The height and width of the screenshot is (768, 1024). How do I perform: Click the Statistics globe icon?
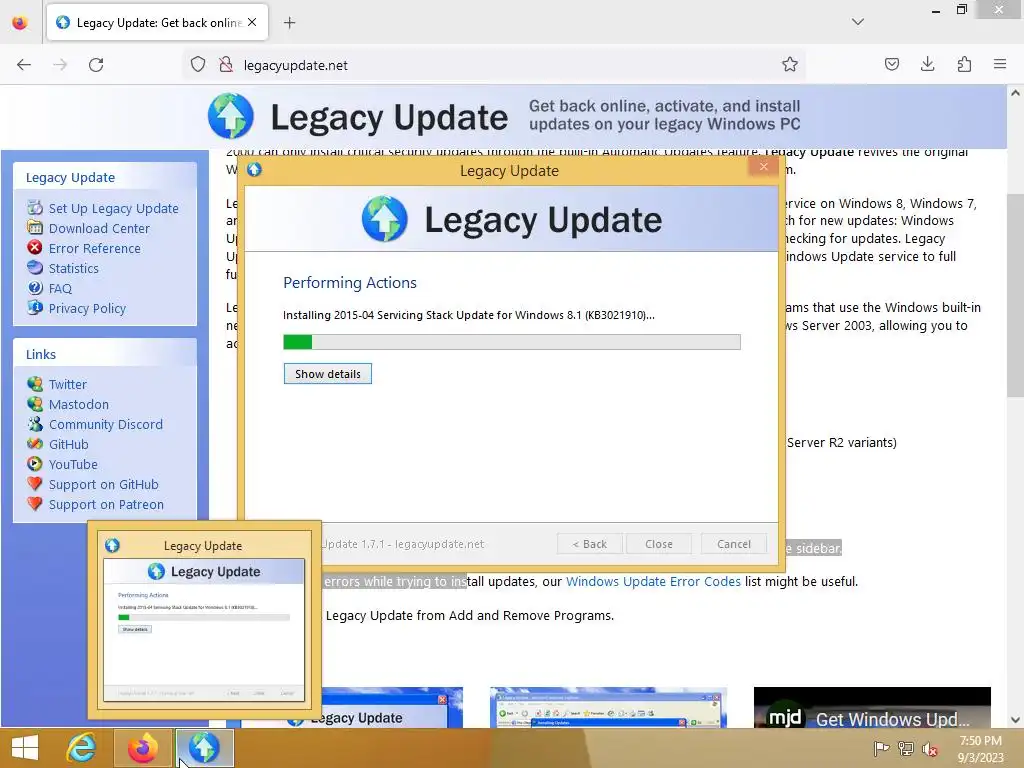(35, 267)
